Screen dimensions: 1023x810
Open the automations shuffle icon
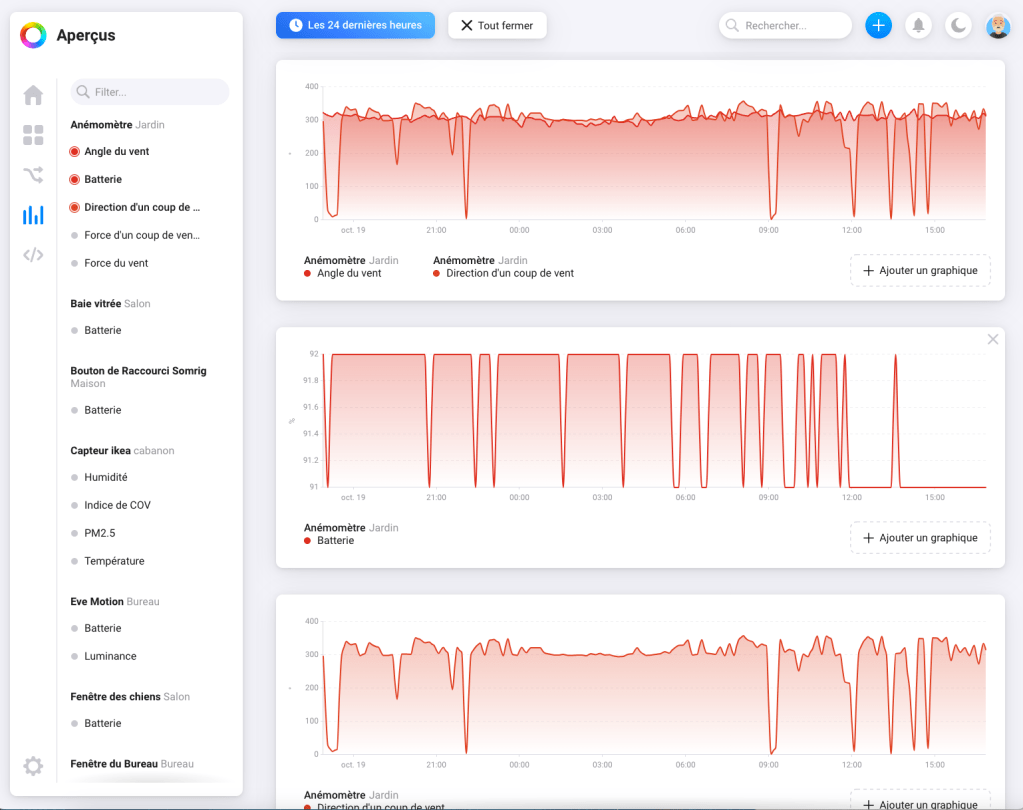pyautogui.click(x=33, y=175)
